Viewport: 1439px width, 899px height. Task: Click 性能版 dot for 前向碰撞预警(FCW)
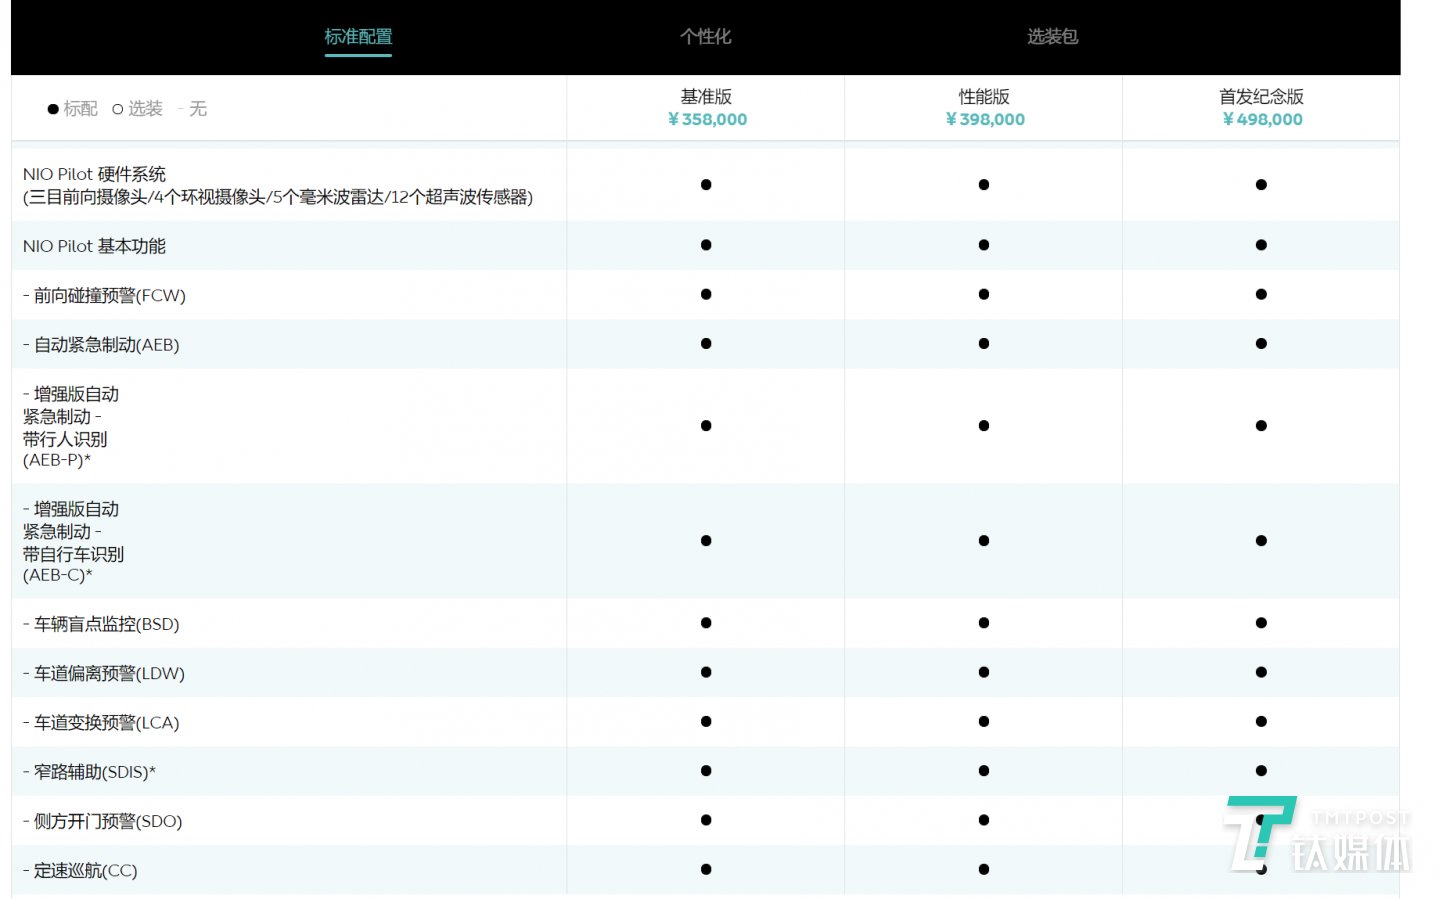pyautogui.click(x=984, y=295)
